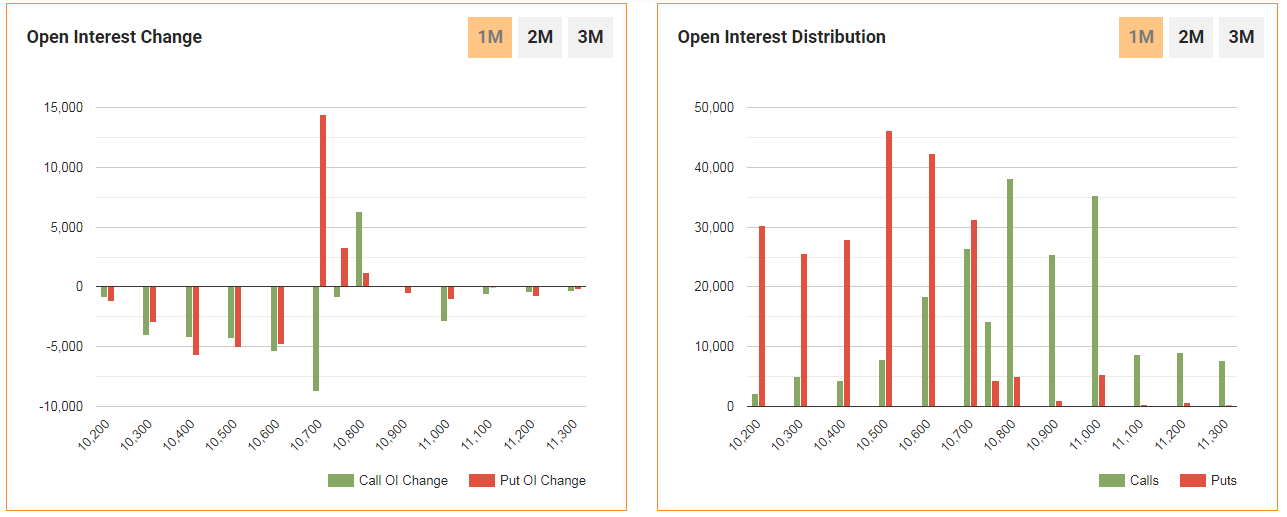Click the green Calls legend swatch
Viewport: 1287px width, 517px height.
1111,481
